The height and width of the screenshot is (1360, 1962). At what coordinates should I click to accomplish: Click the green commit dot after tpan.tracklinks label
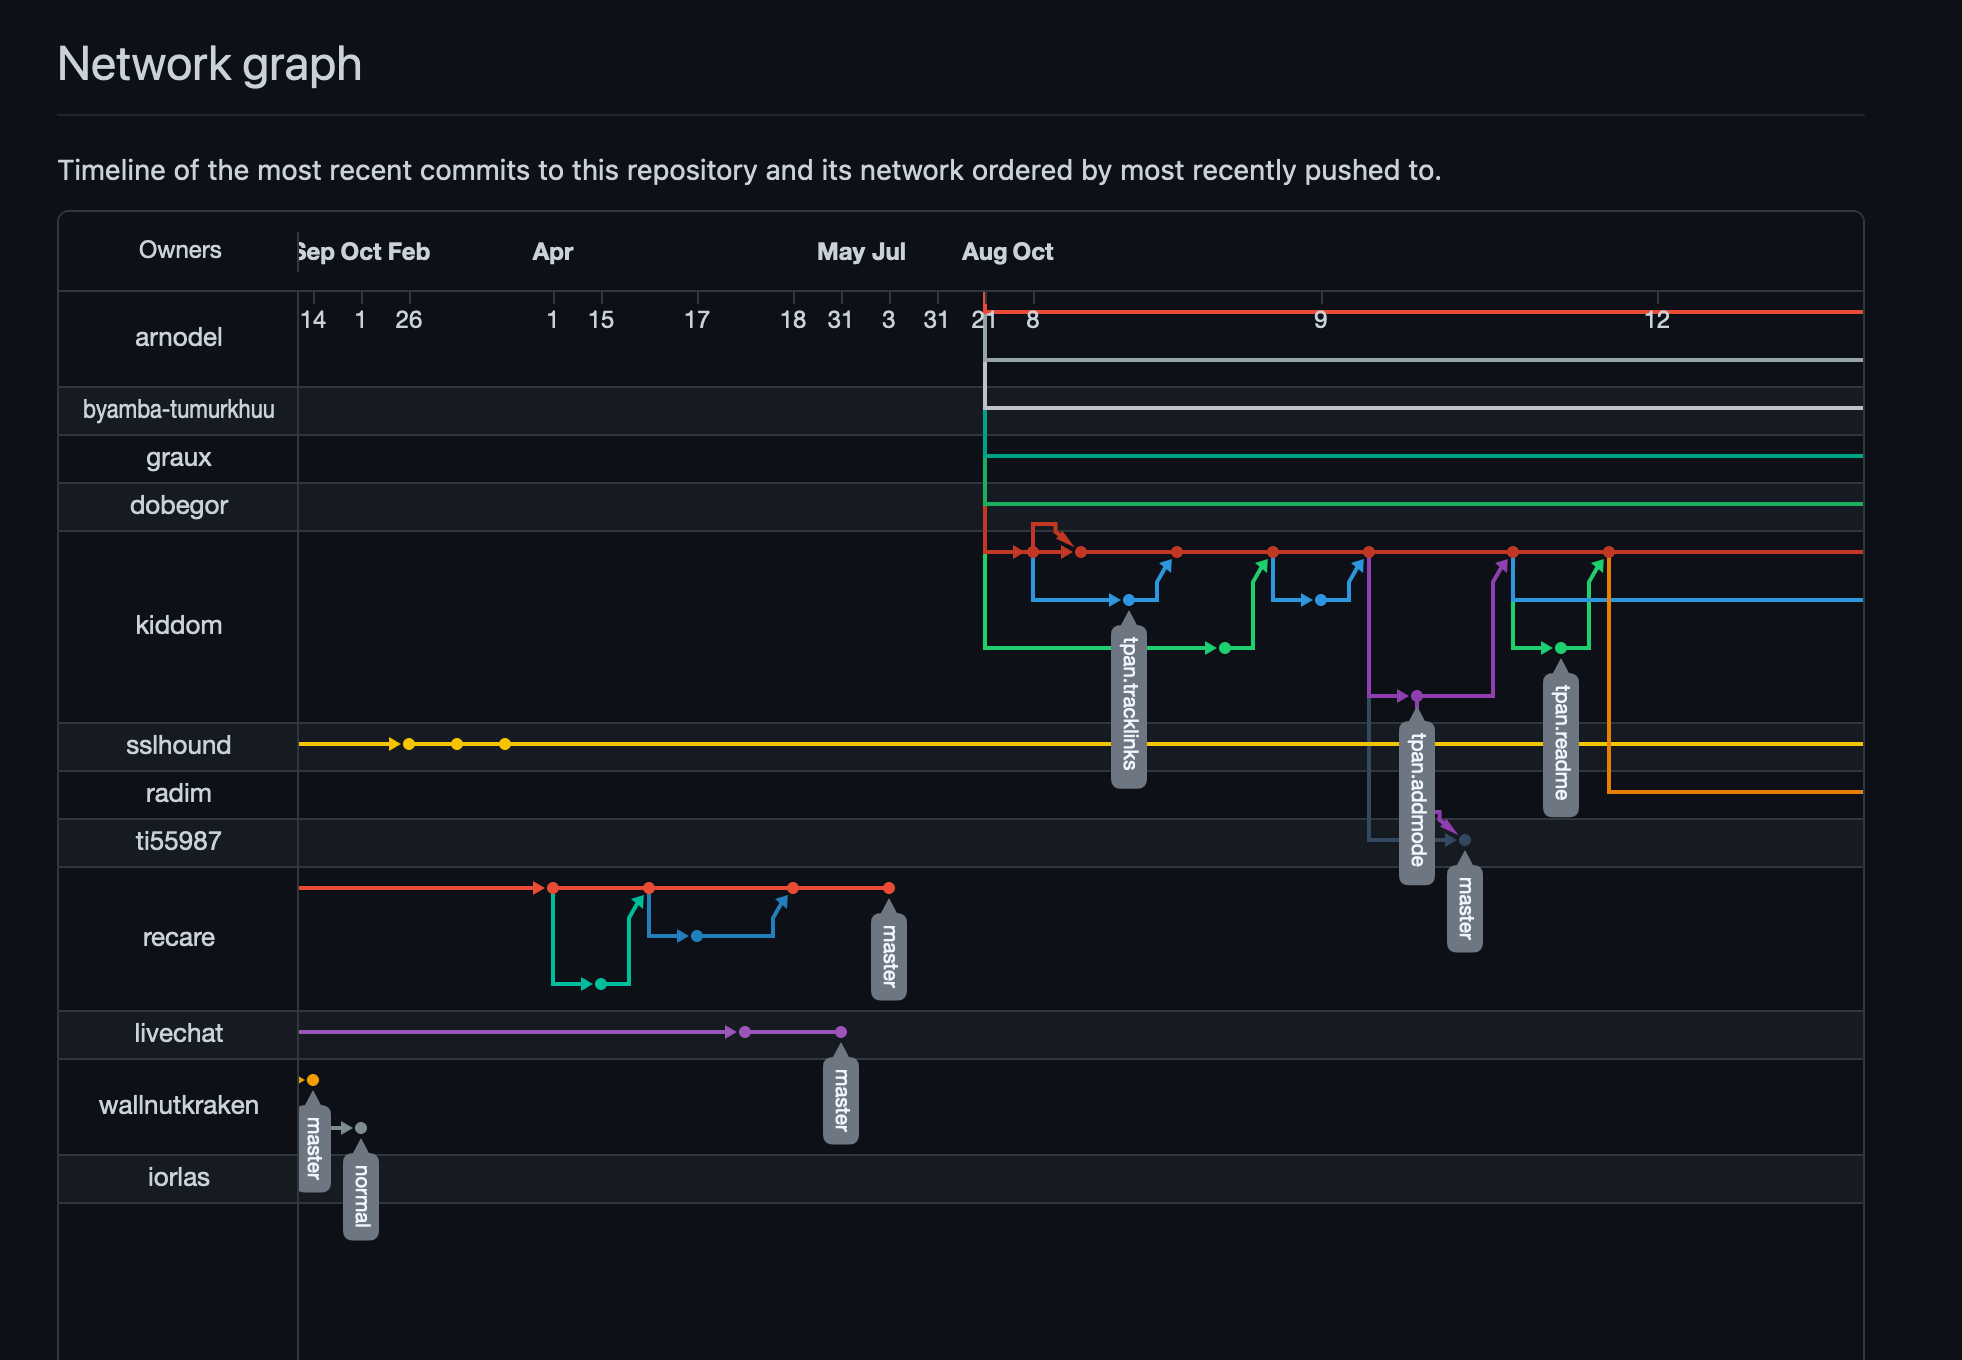pos(1225,648)
